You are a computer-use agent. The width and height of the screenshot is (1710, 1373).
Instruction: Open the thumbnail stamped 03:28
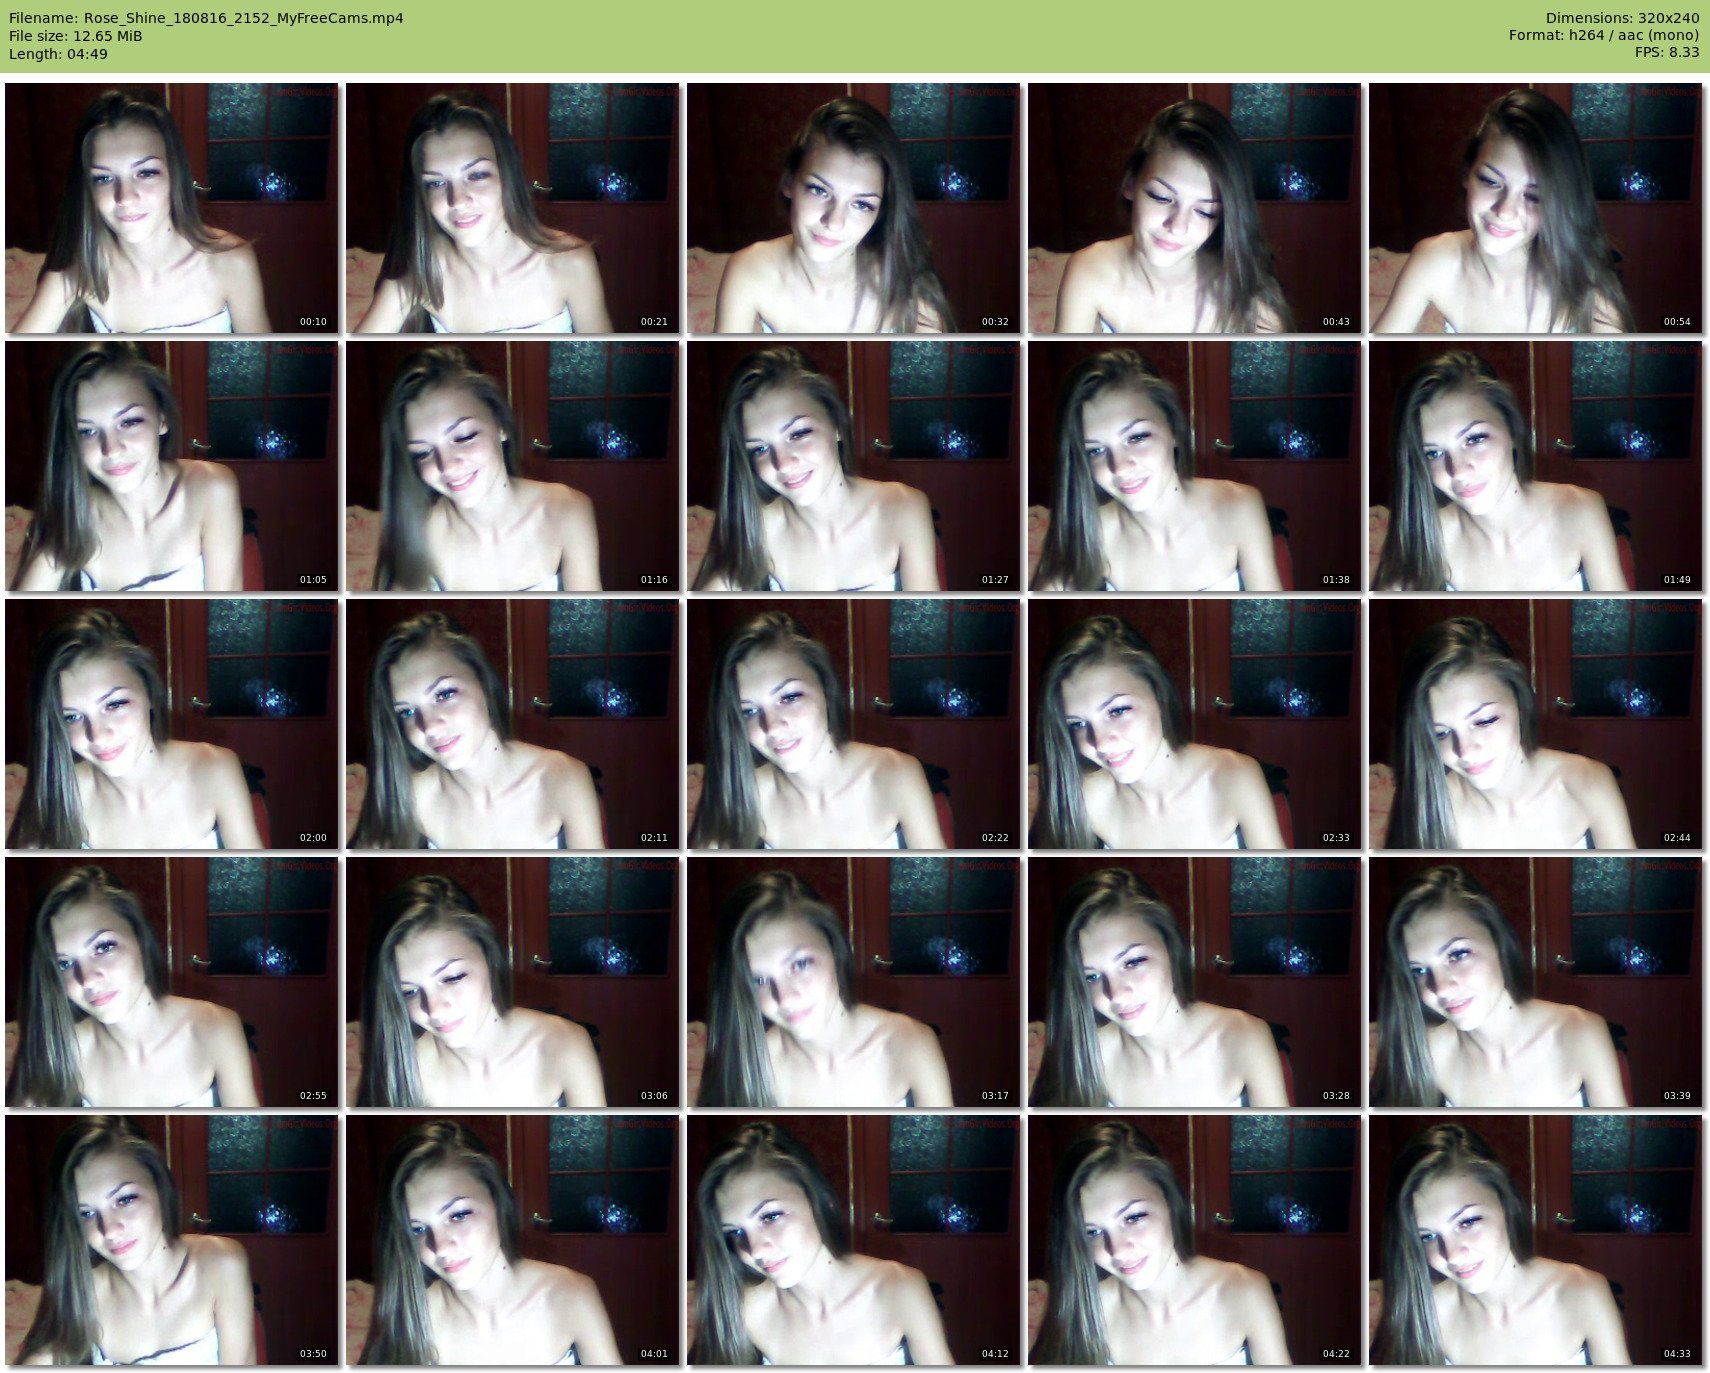click(x=1195, y=982)
